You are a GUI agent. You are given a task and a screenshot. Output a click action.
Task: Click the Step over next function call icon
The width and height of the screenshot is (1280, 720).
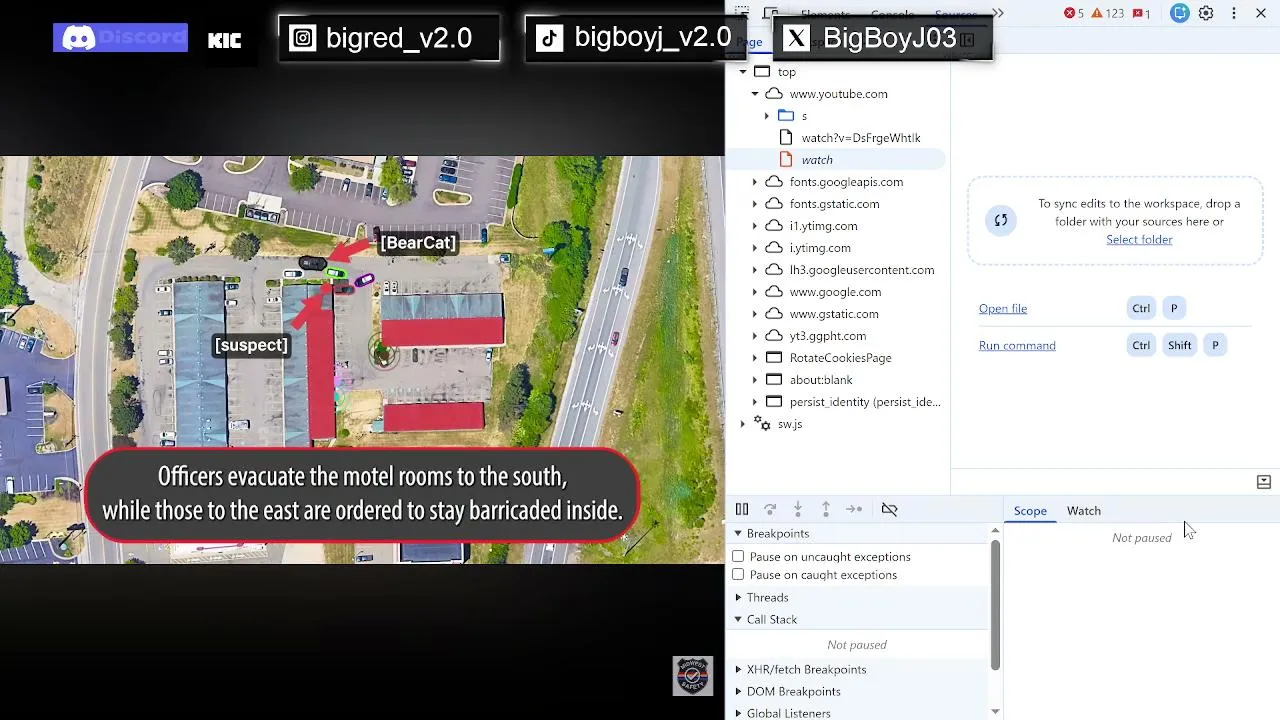coord(770,509)
